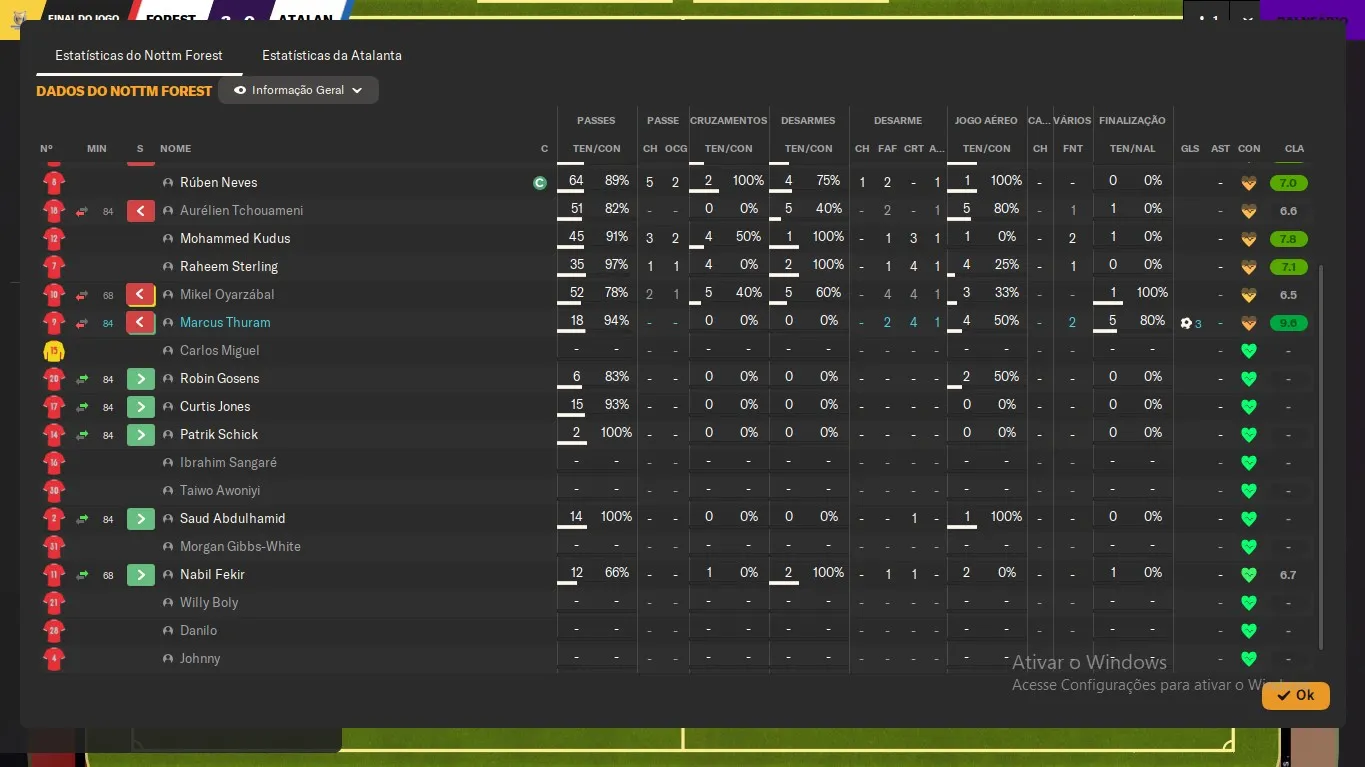Open Raheem Sterling player profile
This screenshot has width=1365, height=767.
click(229, 267)
